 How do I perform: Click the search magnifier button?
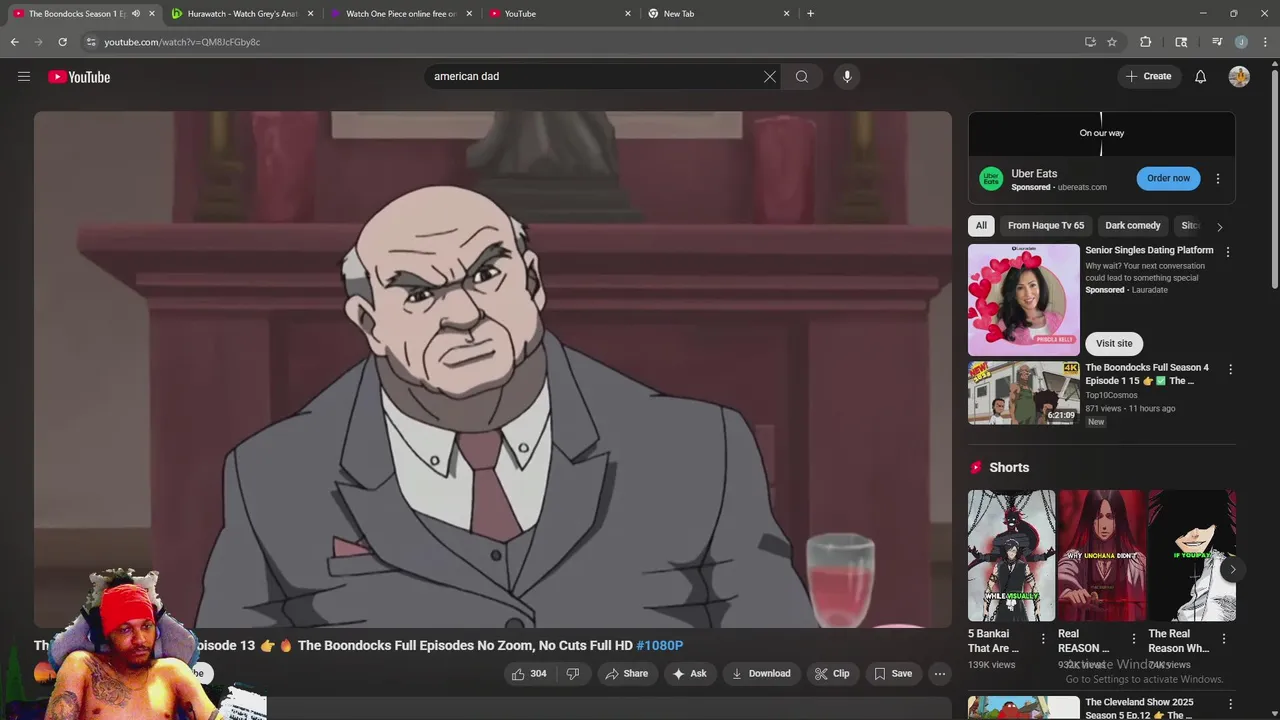tap(802, 77)
